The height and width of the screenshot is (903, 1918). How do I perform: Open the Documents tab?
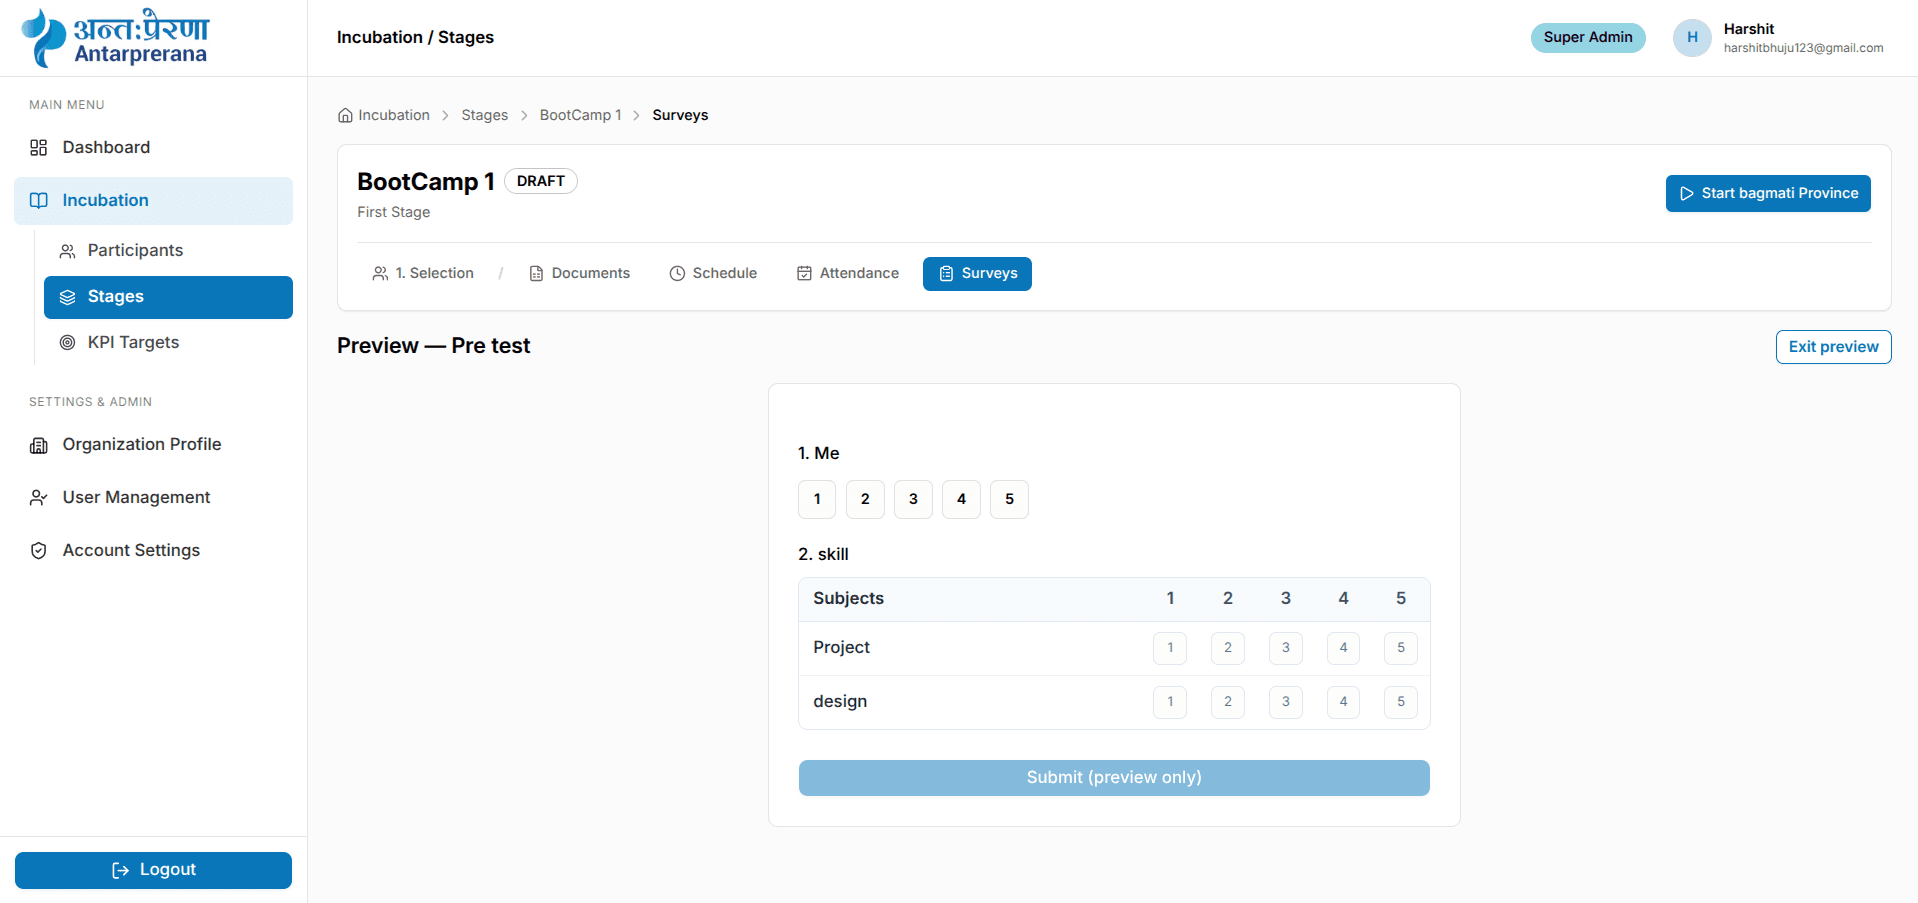[x=579, y=274]
